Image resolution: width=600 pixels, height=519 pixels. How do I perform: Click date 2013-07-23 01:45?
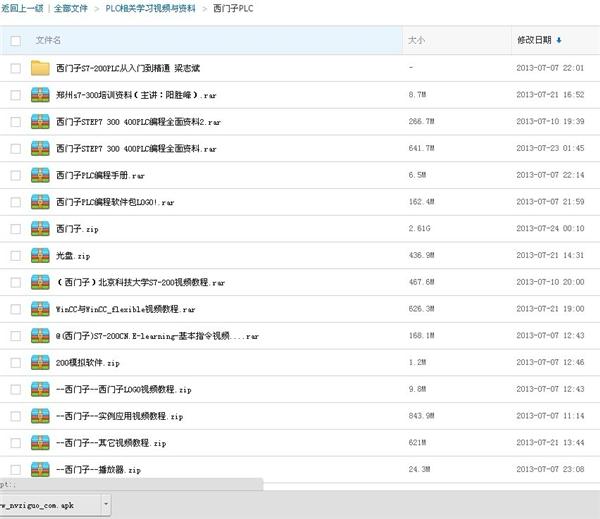550,148
